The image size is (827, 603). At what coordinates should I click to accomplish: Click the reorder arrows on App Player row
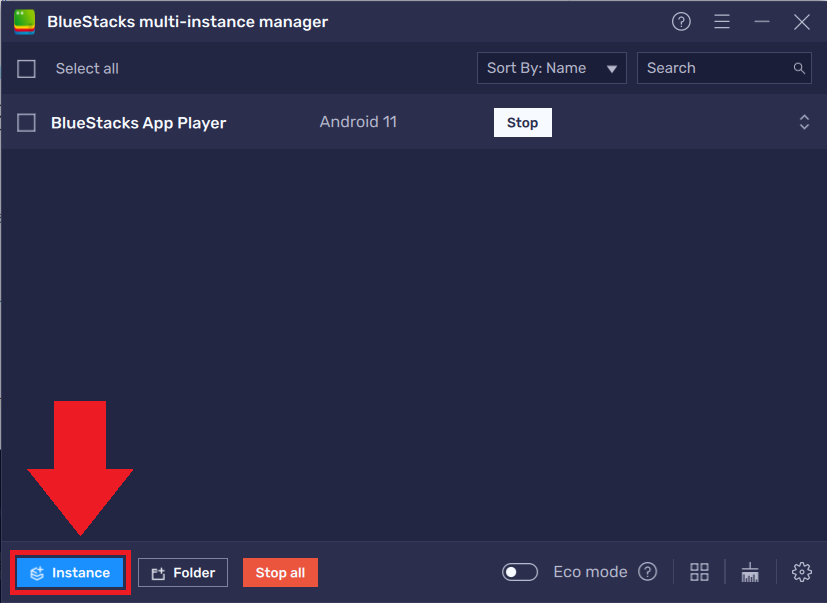[804, 122]
